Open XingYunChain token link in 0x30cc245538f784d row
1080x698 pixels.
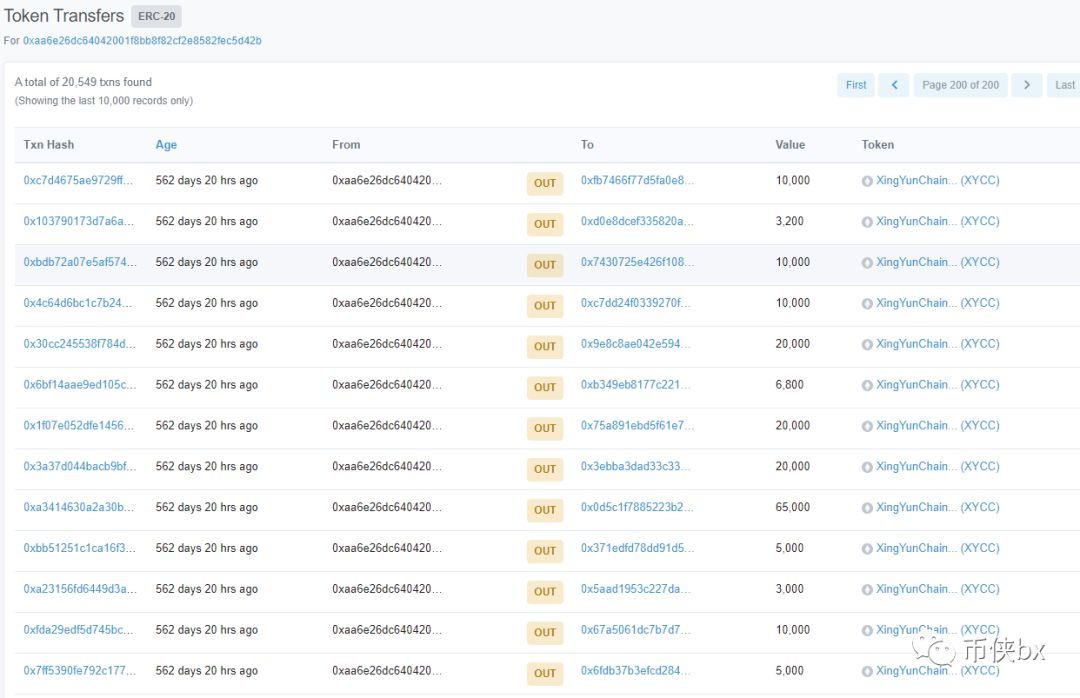click(937, 344)
